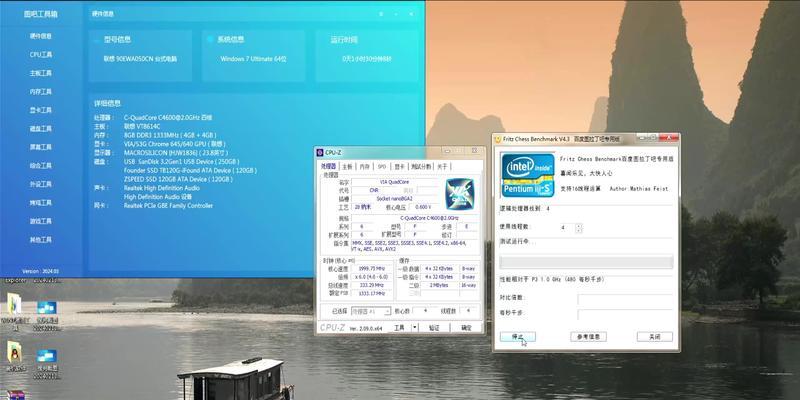Click the 工具 button in CPU-Z
The width and height of the screenshot is (800, 400).
(400, 328)
